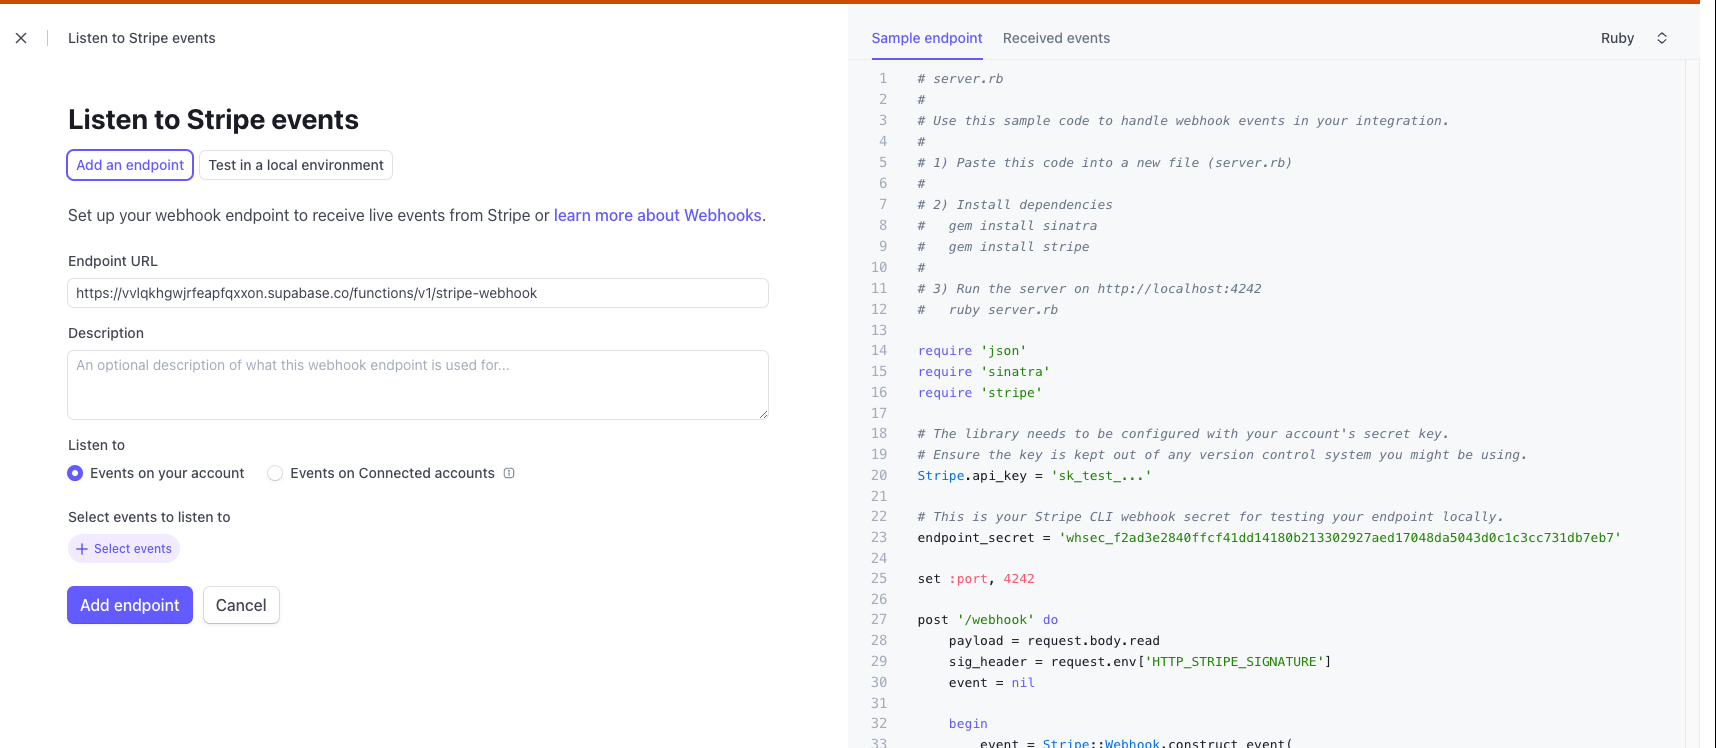1716x748 pixels.
Task: Click the 'event = nil' code line
Action: click(x=992, y=683)
